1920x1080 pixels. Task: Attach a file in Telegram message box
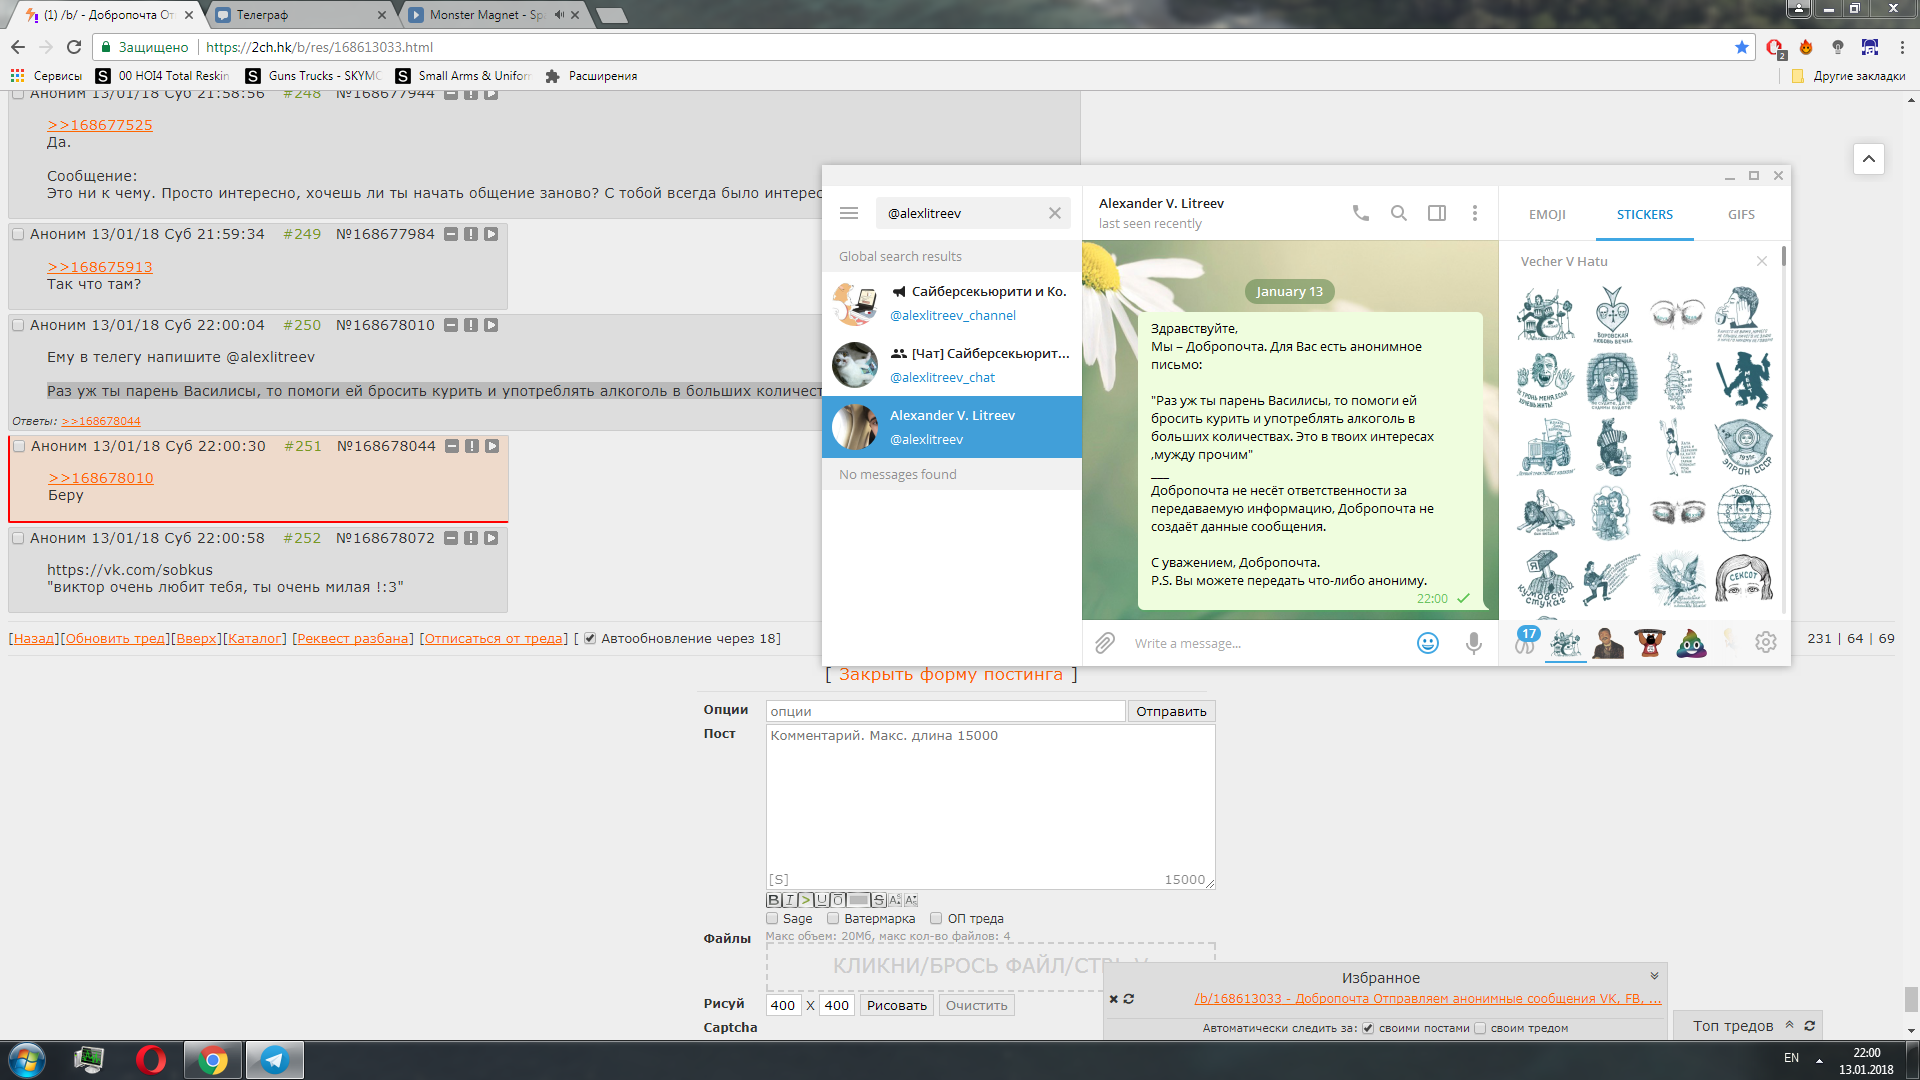tap(1105, 643)
